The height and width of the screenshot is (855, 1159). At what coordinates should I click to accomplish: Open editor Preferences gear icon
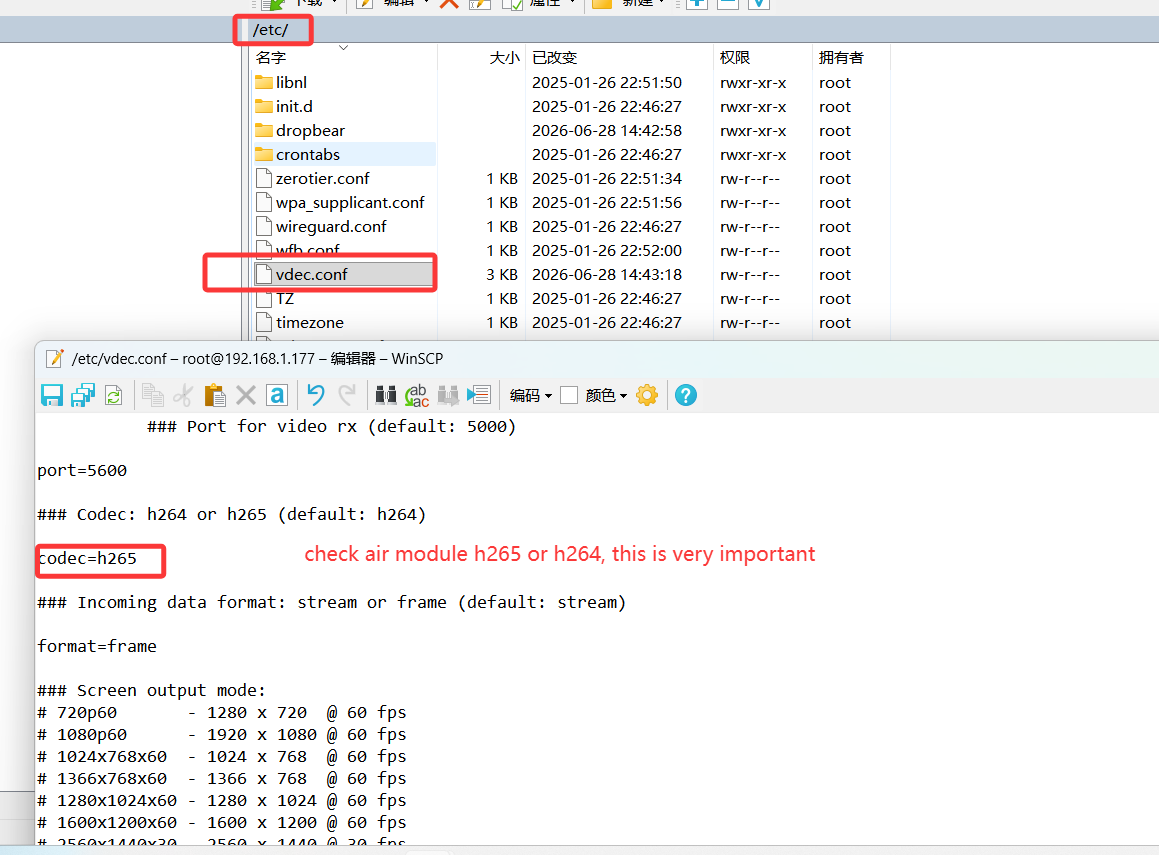coord(647,395)
